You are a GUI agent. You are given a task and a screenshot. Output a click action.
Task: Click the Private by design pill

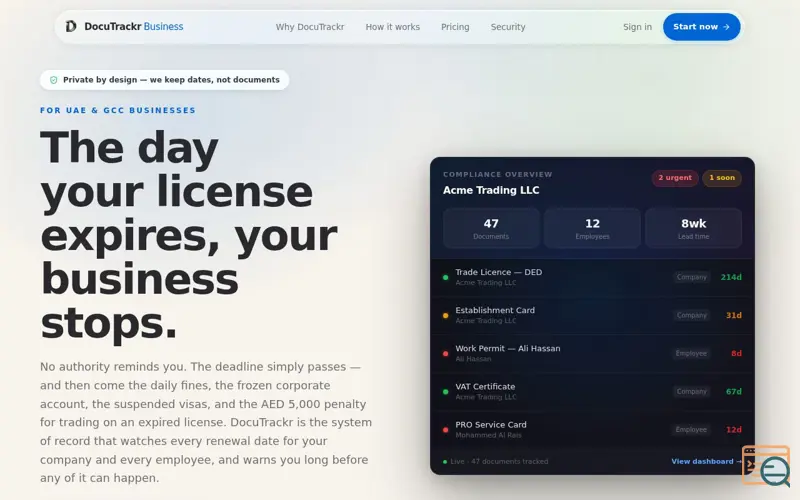point(164,80)
